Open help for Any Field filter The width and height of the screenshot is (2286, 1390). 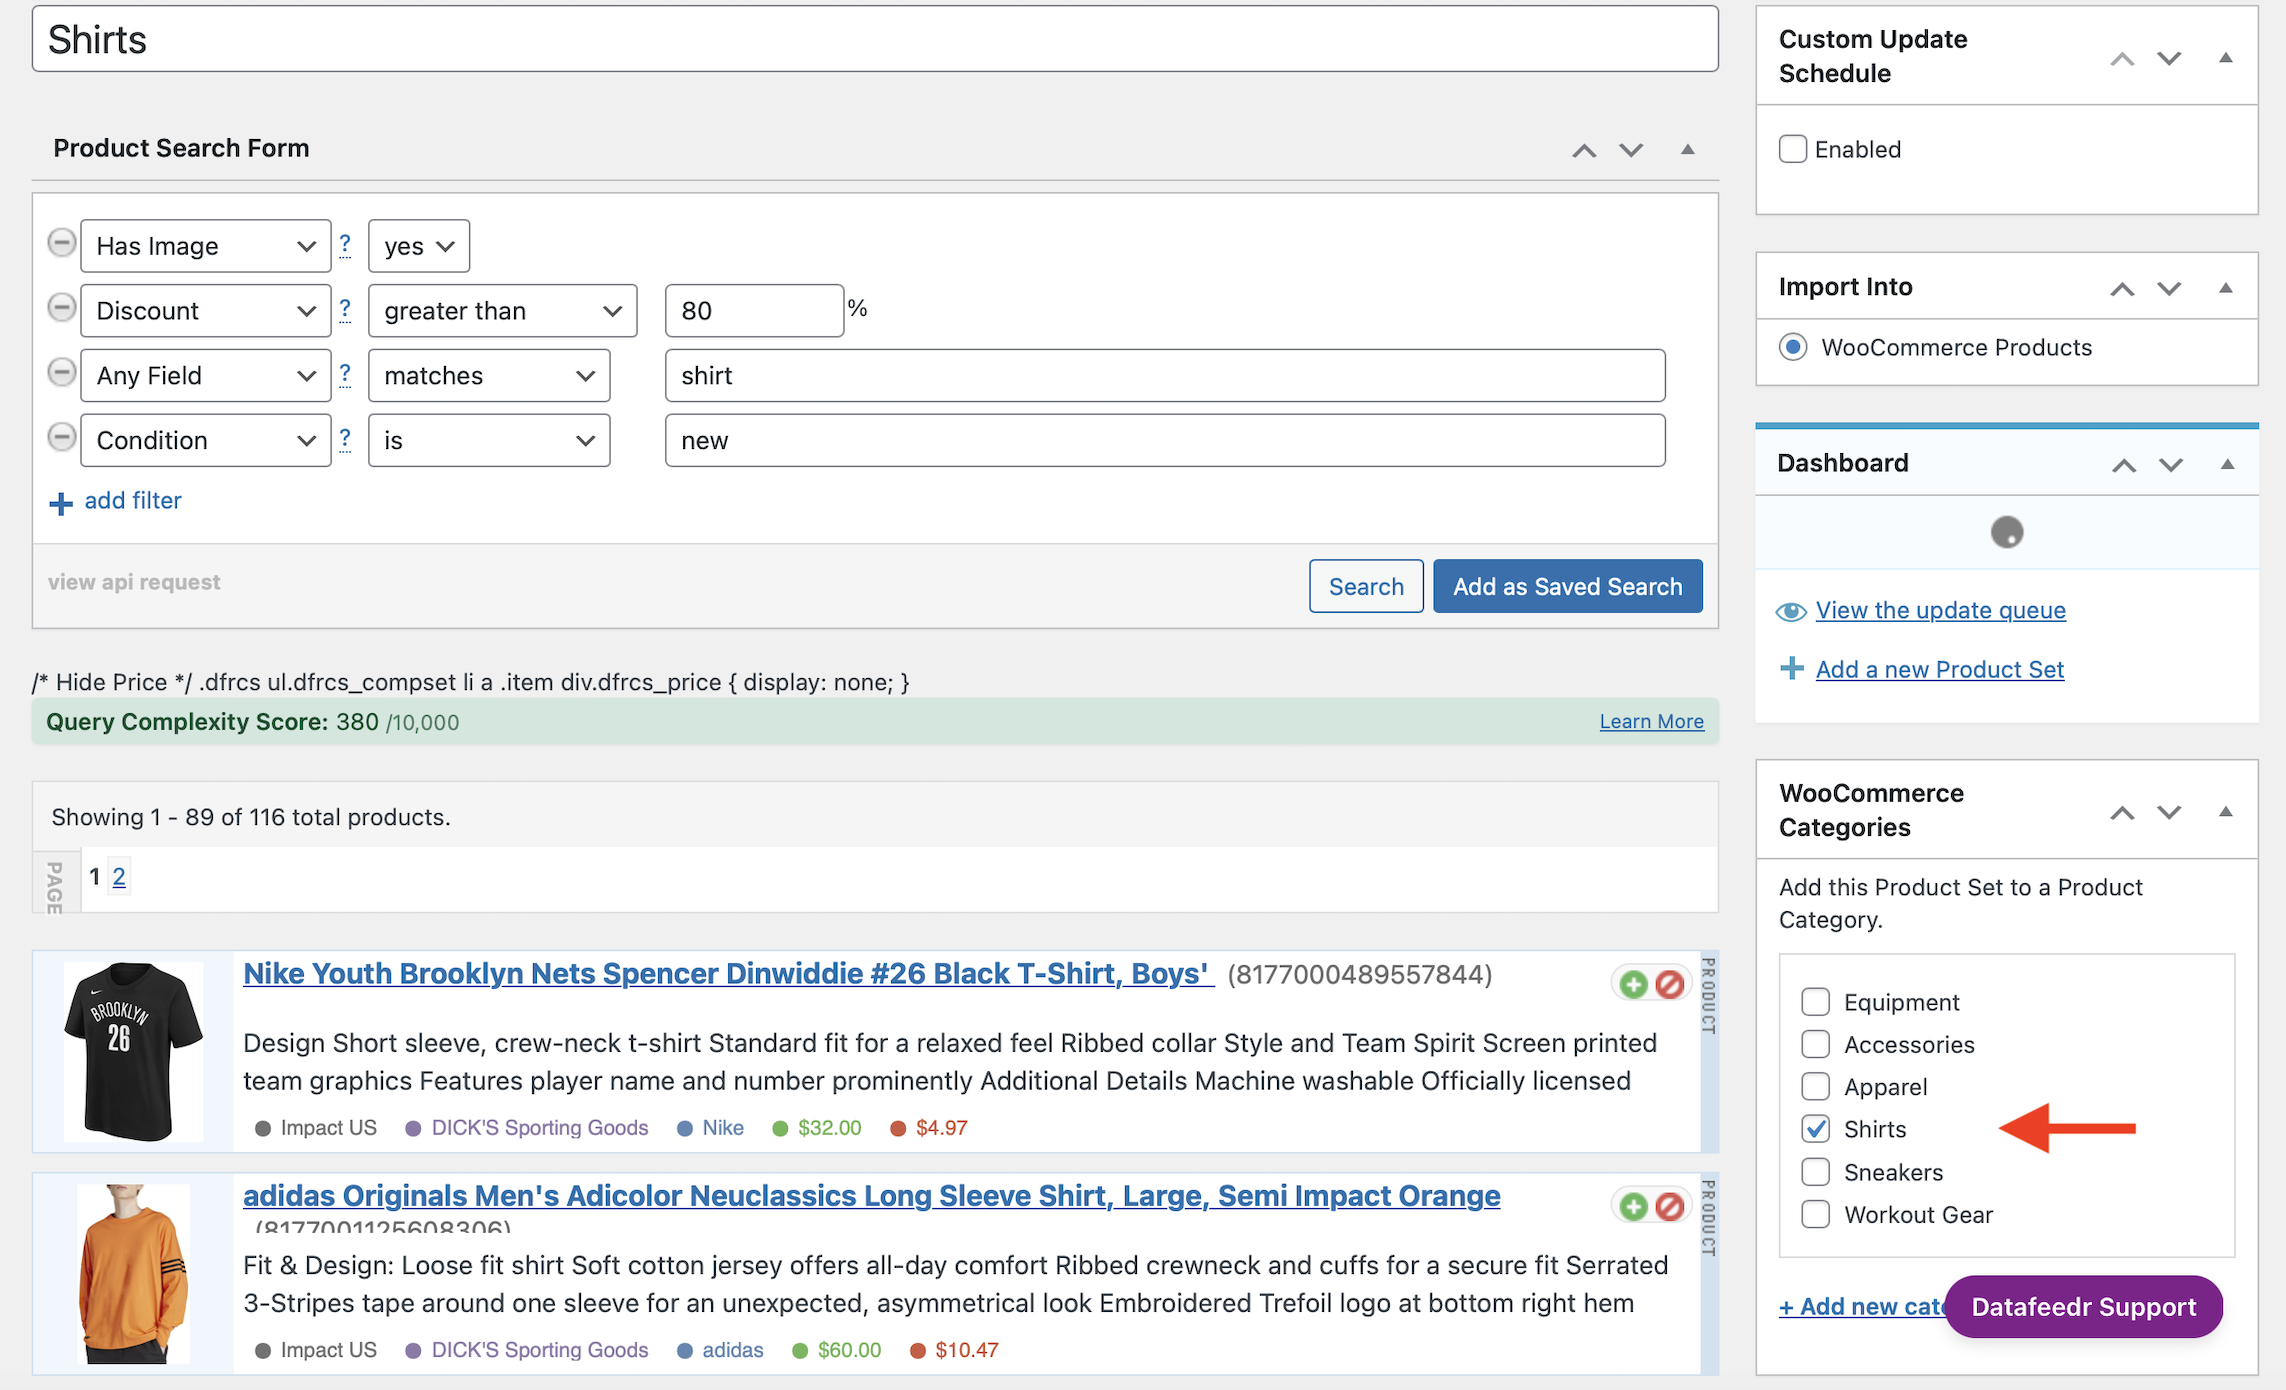point(345,374)
